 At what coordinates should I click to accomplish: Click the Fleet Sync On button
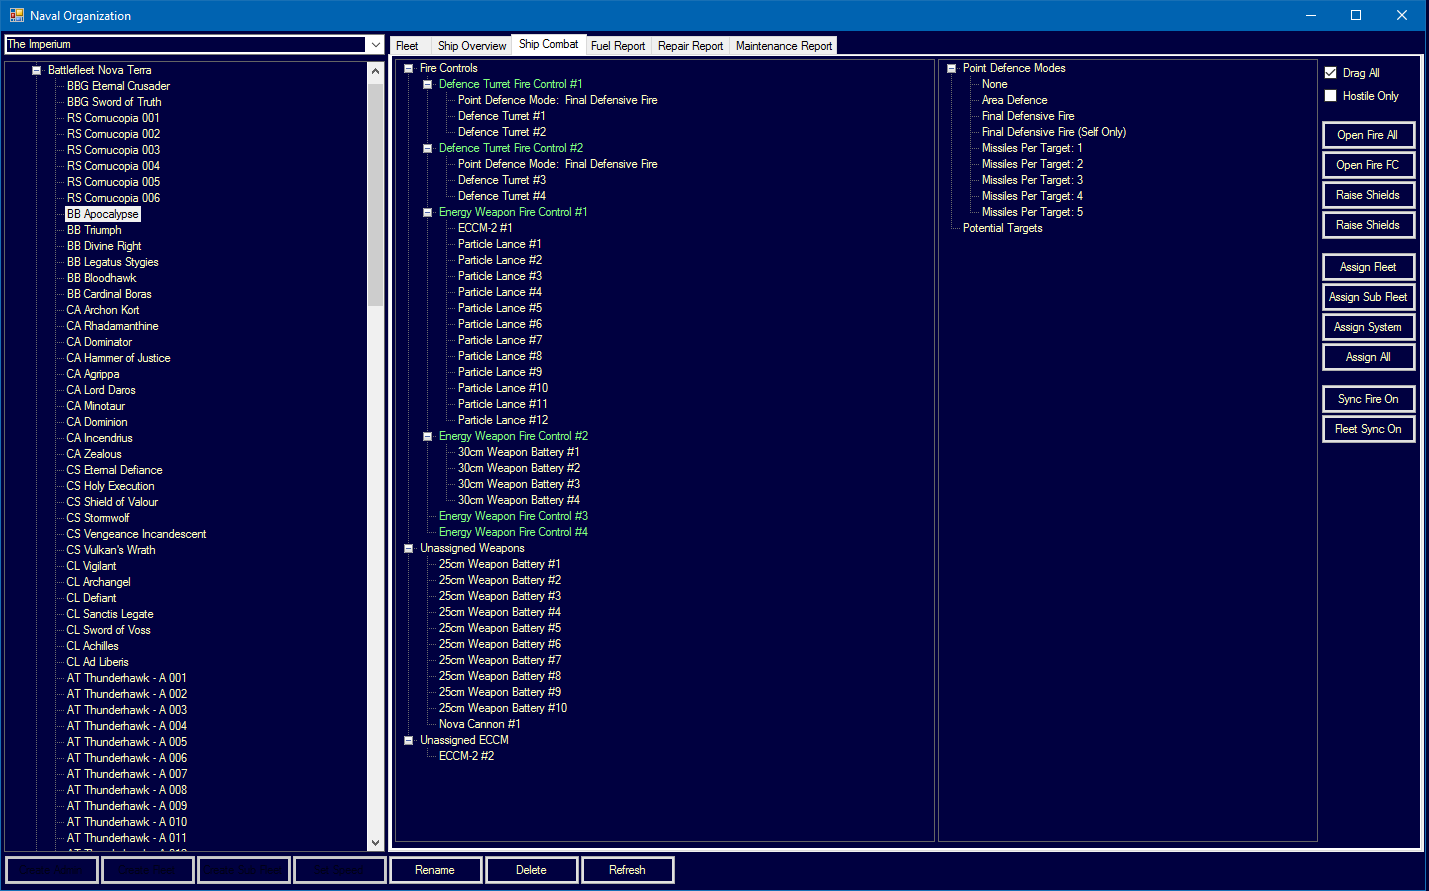coord(1368,429)
